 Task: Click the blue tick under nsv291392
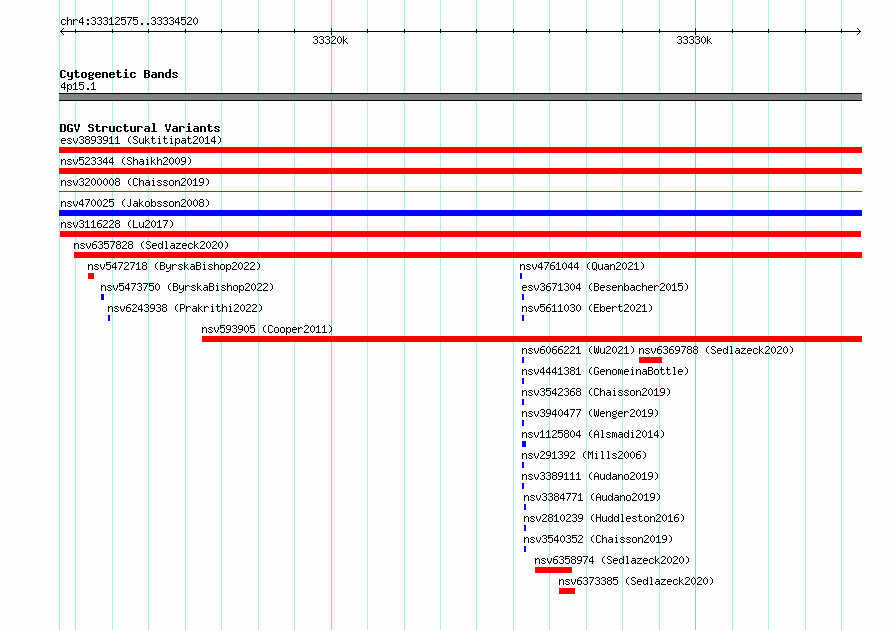(x=523, y=465)
